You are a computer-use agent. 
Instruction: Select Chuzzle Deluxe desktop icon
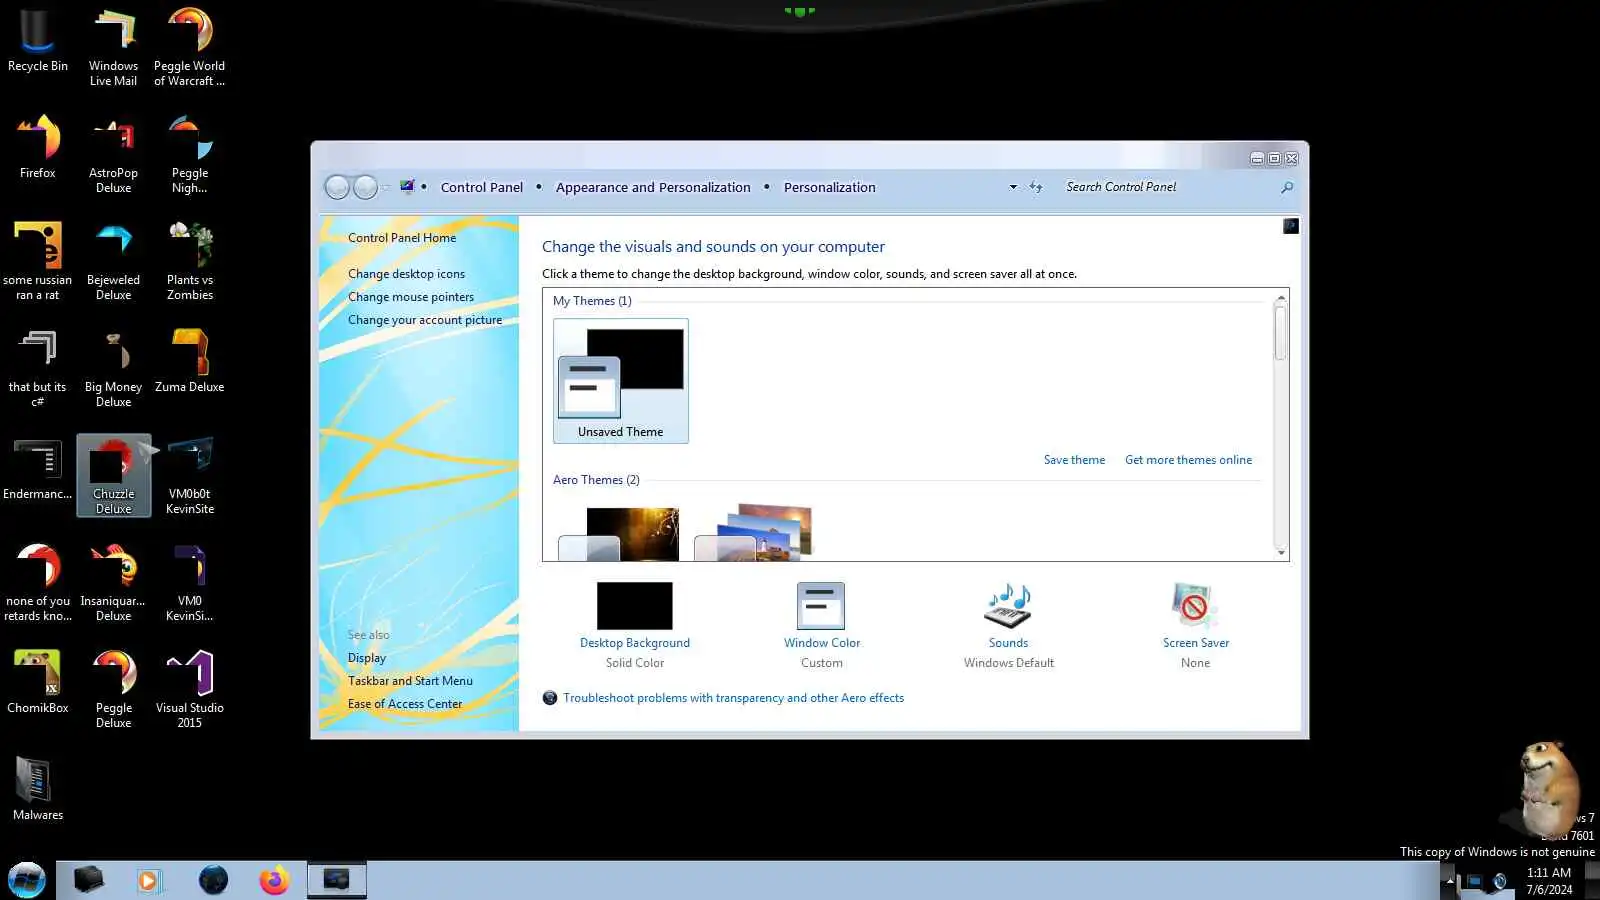(x=113, y=476)
